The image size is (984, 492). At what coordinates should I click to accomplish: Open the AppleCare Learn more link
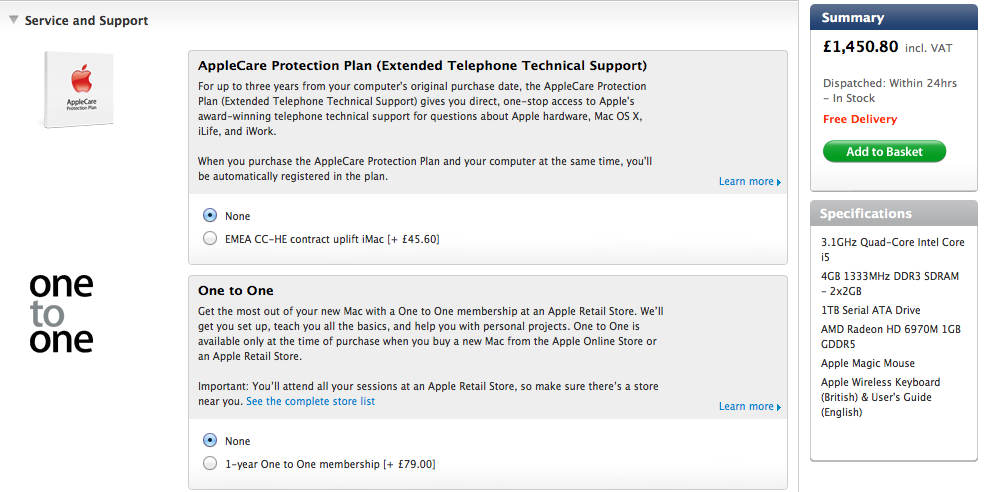746,182
